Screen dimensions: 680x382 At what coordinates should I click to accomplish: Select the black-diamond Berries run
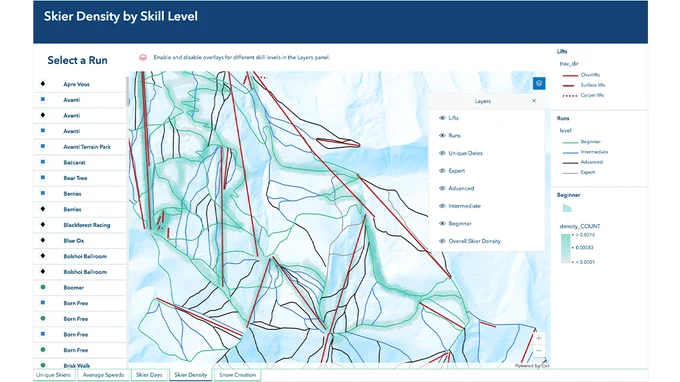pyautogui.click(x=80, y=209)
